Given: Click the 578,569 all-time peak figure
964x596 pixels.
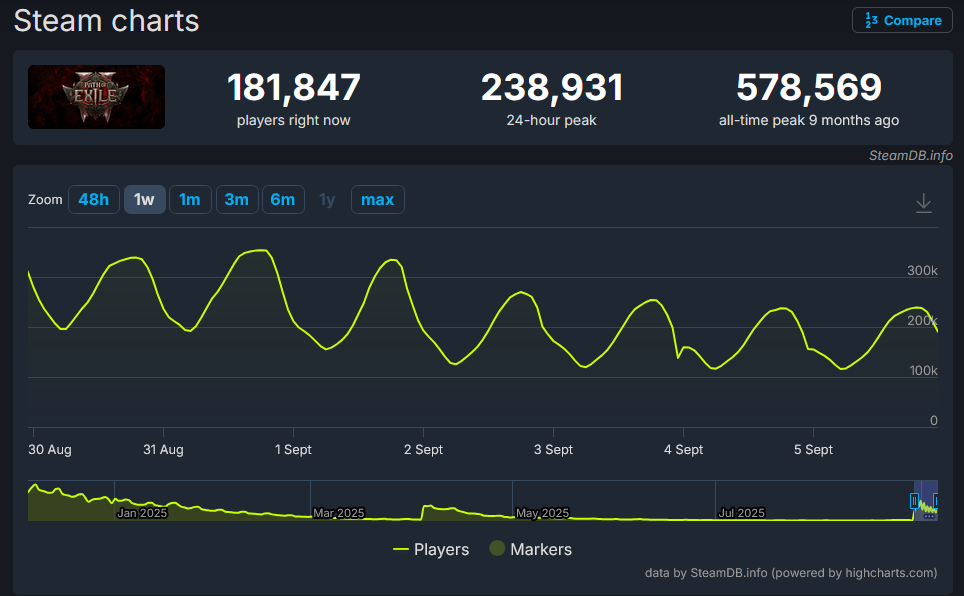Looking at the screenshot, I should 808,87.
